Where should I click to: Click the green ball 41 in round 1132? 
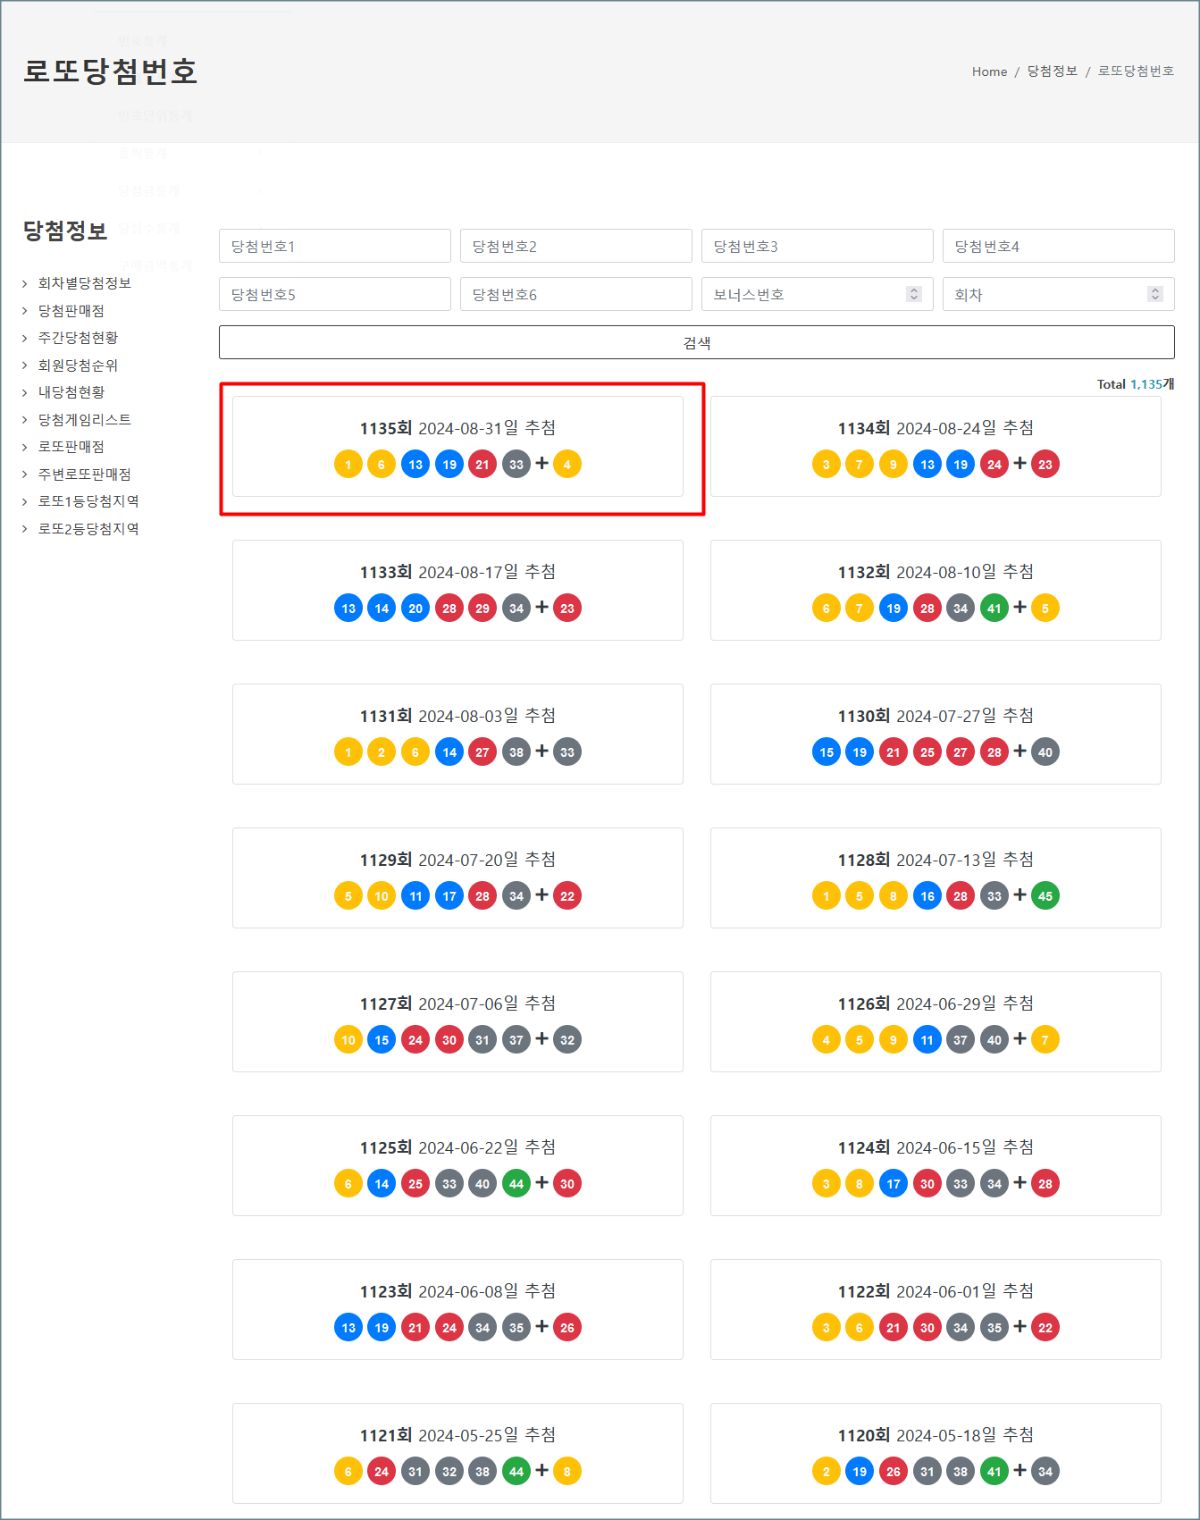pos(994,608)
